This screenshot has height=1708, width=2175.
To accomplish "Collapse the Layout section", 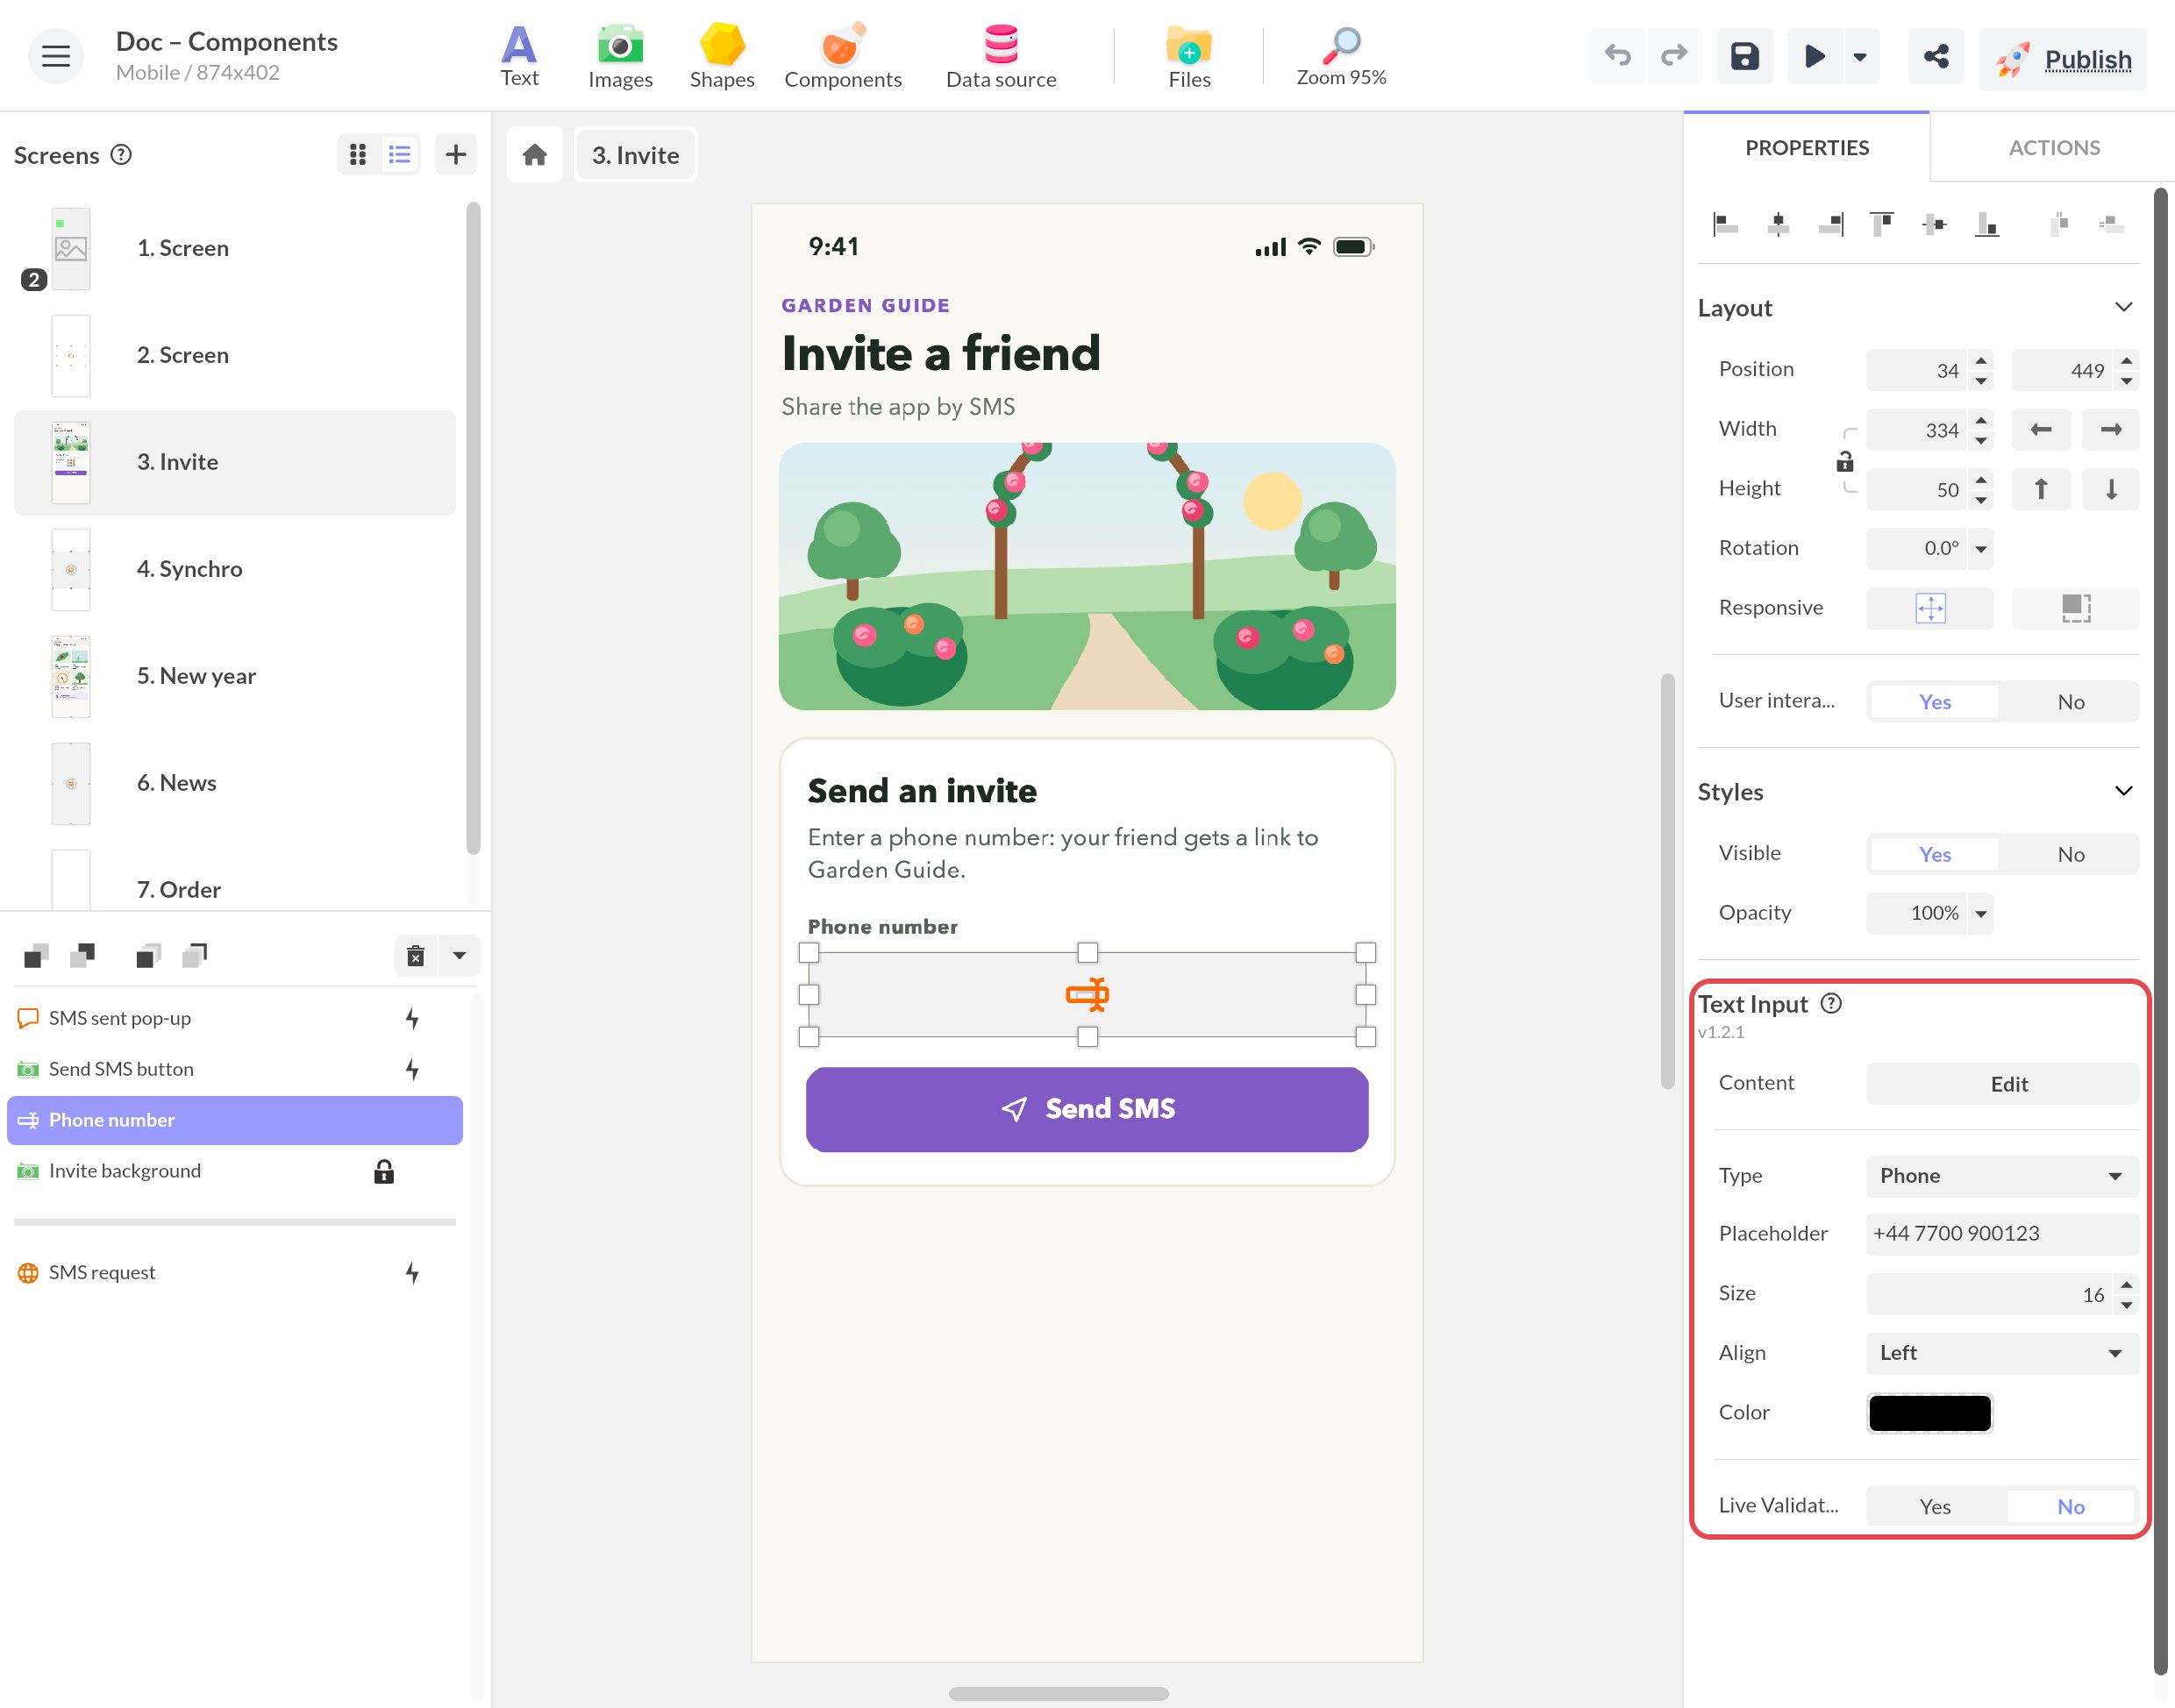I will 2124,307.
